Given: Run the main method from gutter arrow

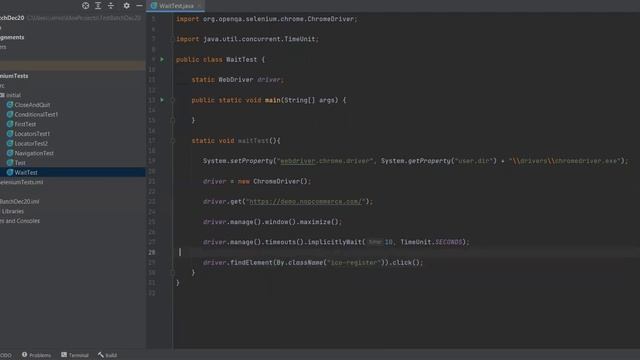Looking at the screenshot, I should [162, 100].
